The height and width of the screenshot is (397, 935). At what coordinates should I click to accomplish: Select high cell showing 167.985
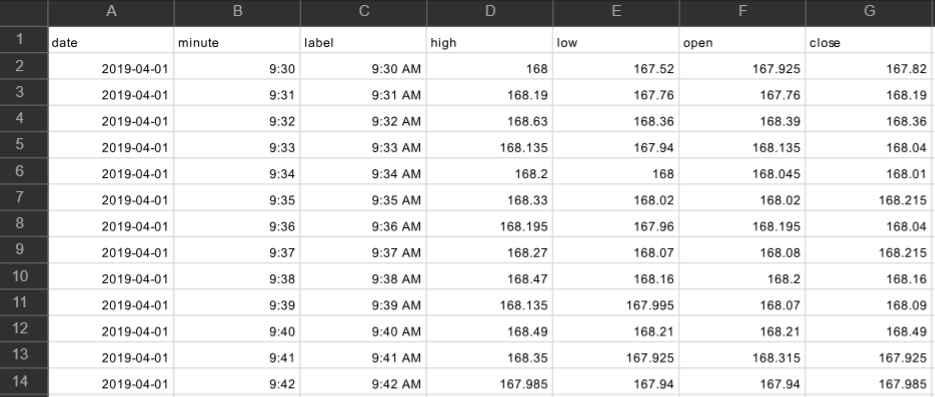click(x=490, y=381)
